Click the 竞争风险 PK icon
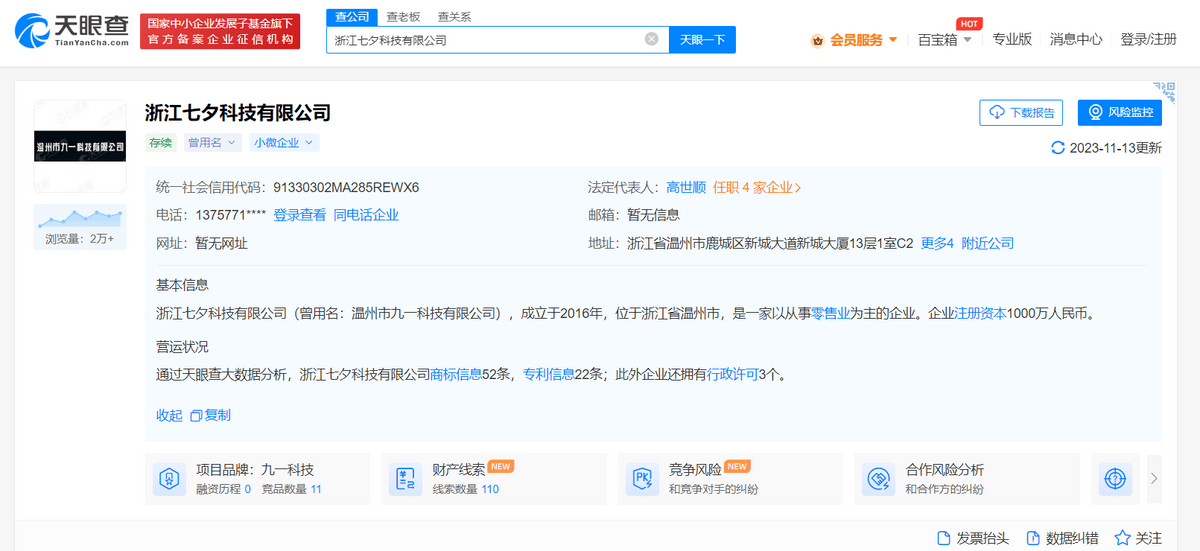This screenshot has width=1200, height=551. (x=642, y=479)
